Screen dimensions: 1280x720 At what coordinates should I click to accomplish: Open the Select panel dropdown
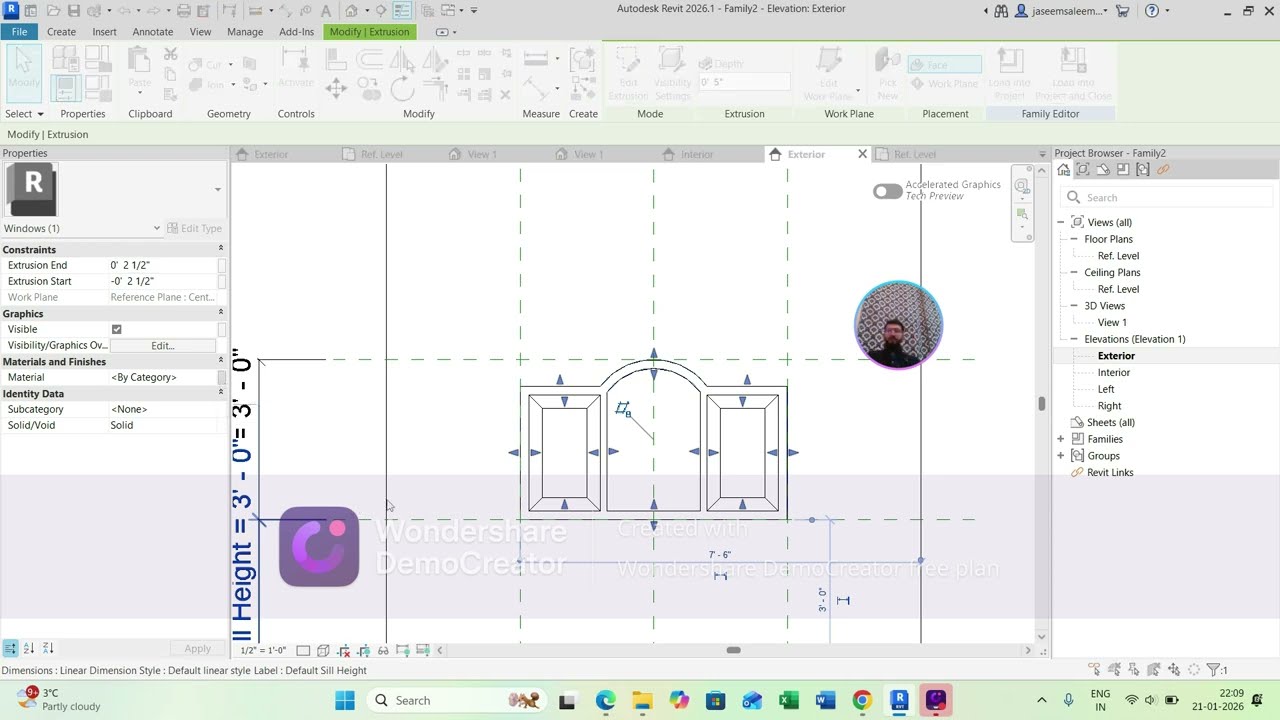pos(25,114)
